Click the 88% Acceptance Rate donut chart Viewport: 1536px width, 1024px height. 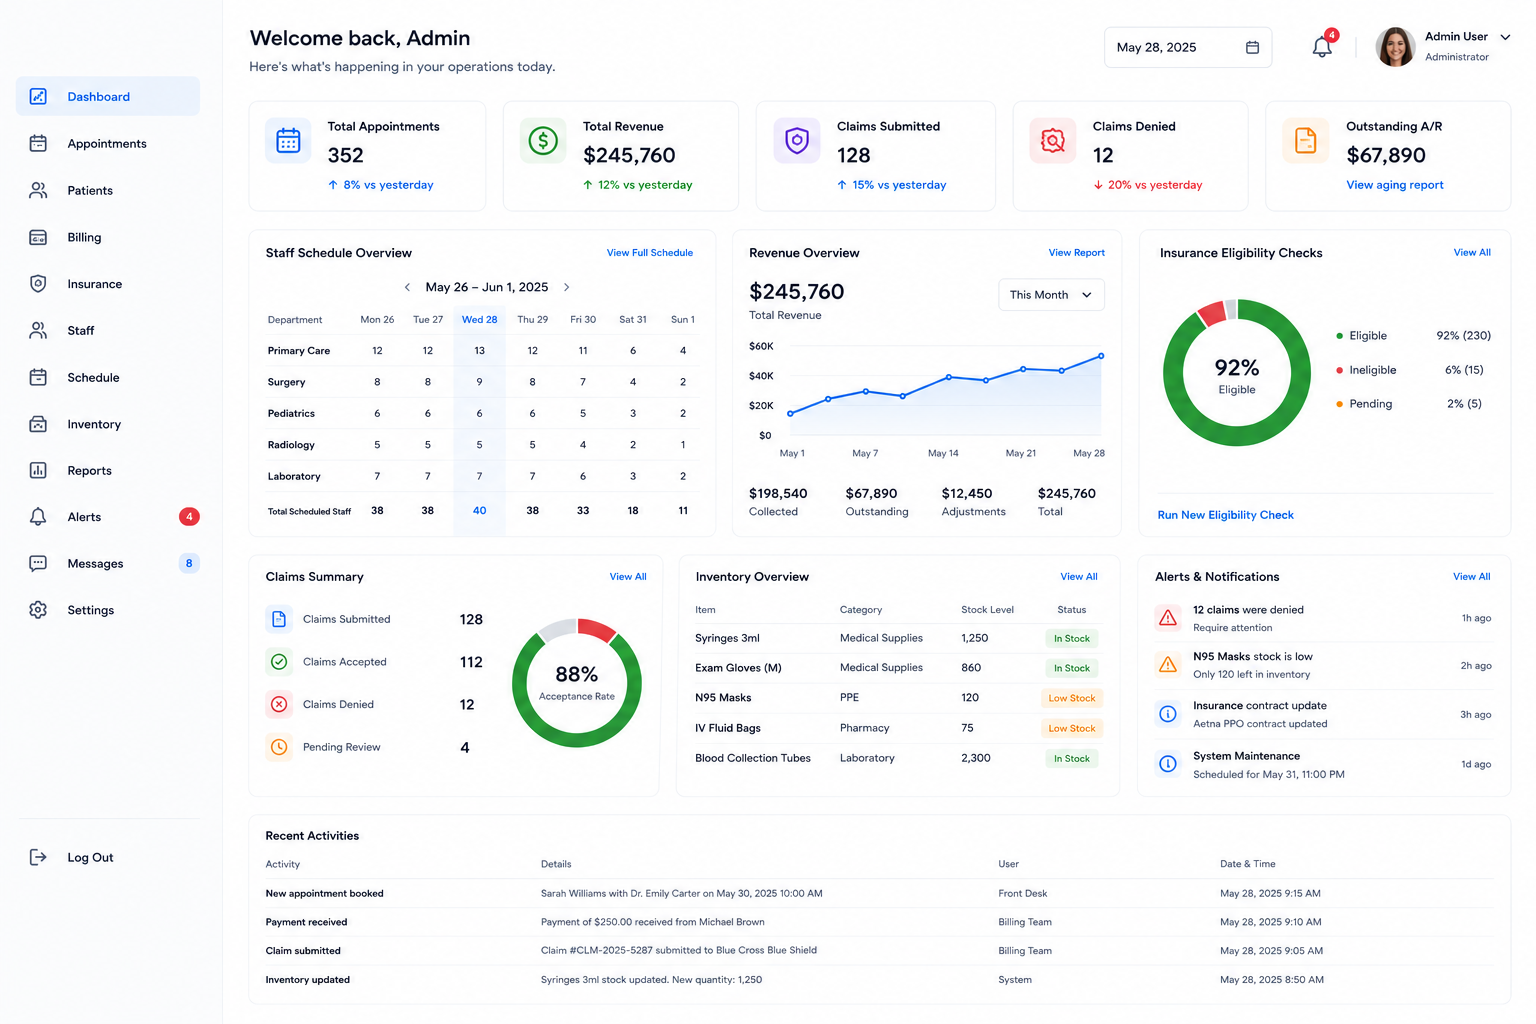pos(577,683)
